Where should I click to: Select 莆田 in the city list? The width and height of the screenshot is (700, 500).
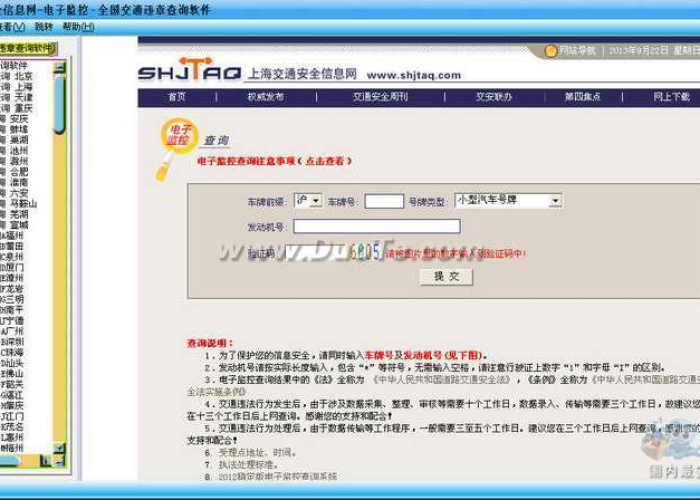click(13, 246)
